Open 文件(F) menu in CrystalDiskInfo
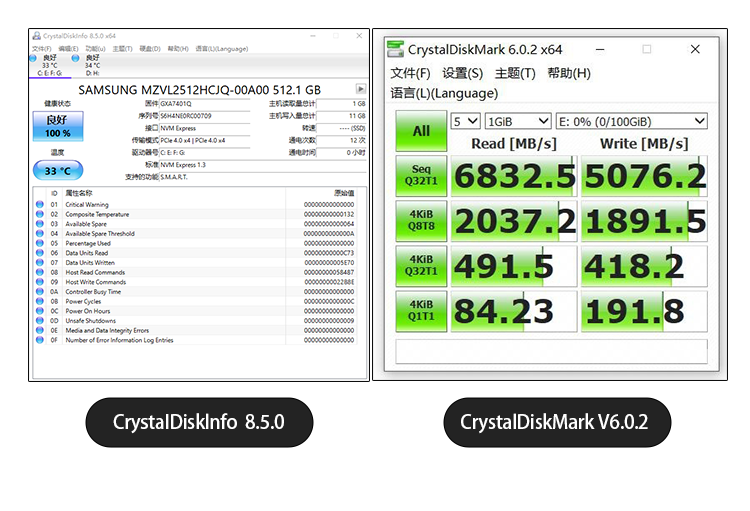This screenshot has width=750, height=511. [42, 49]
